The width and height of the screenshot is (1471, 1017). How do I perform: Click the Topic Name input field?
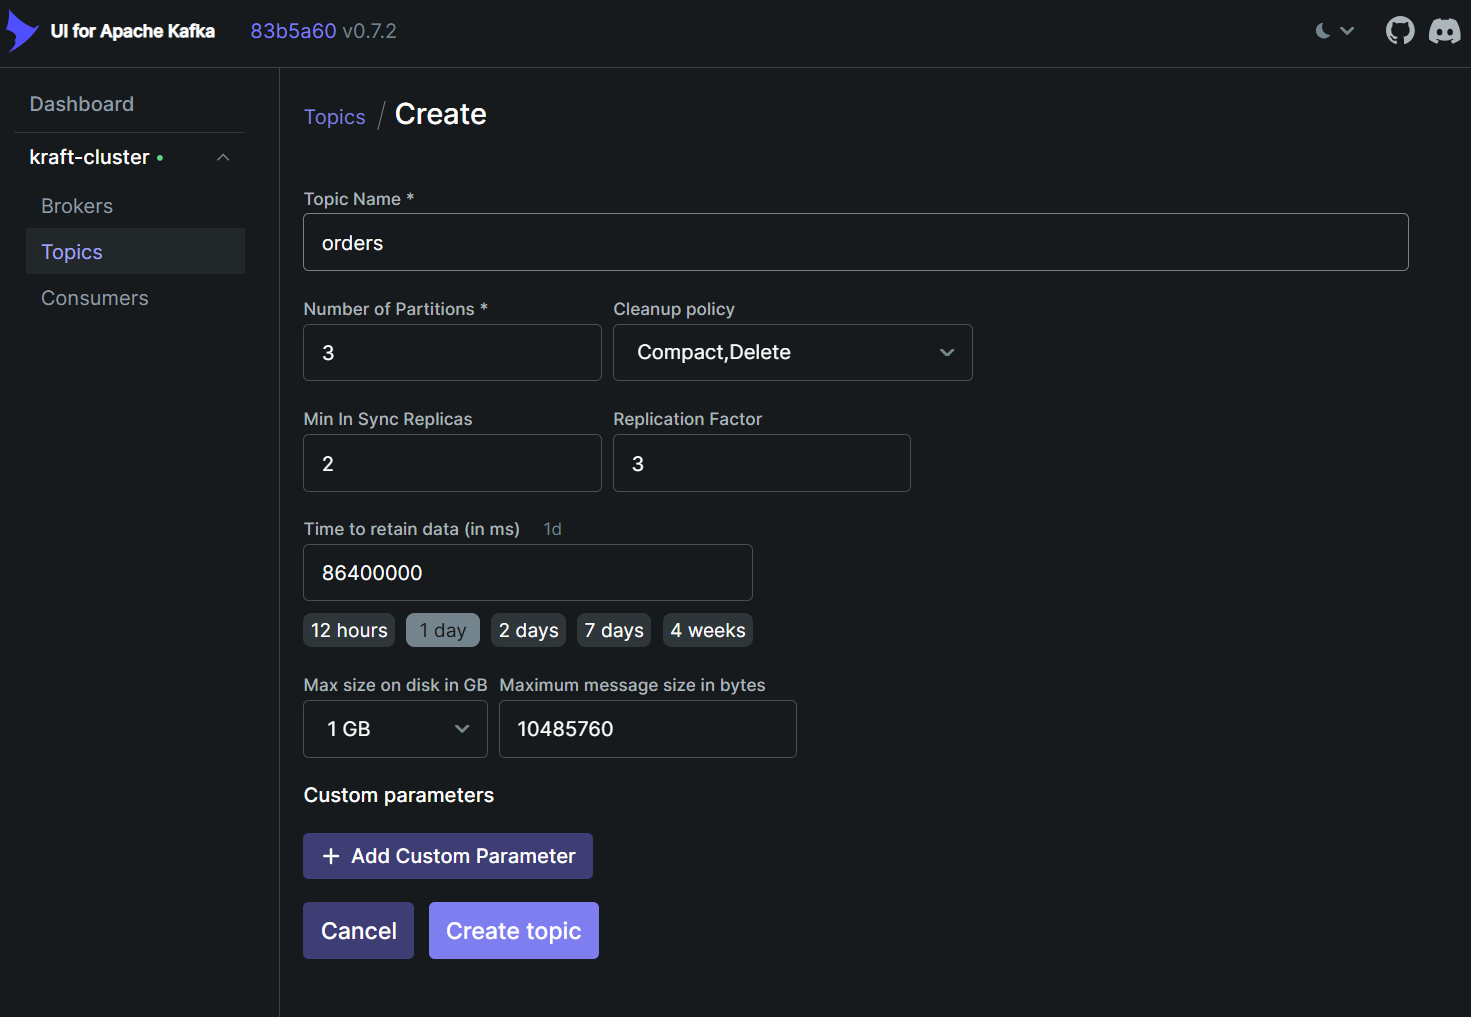pyautogui.click(x=855, y=243)
